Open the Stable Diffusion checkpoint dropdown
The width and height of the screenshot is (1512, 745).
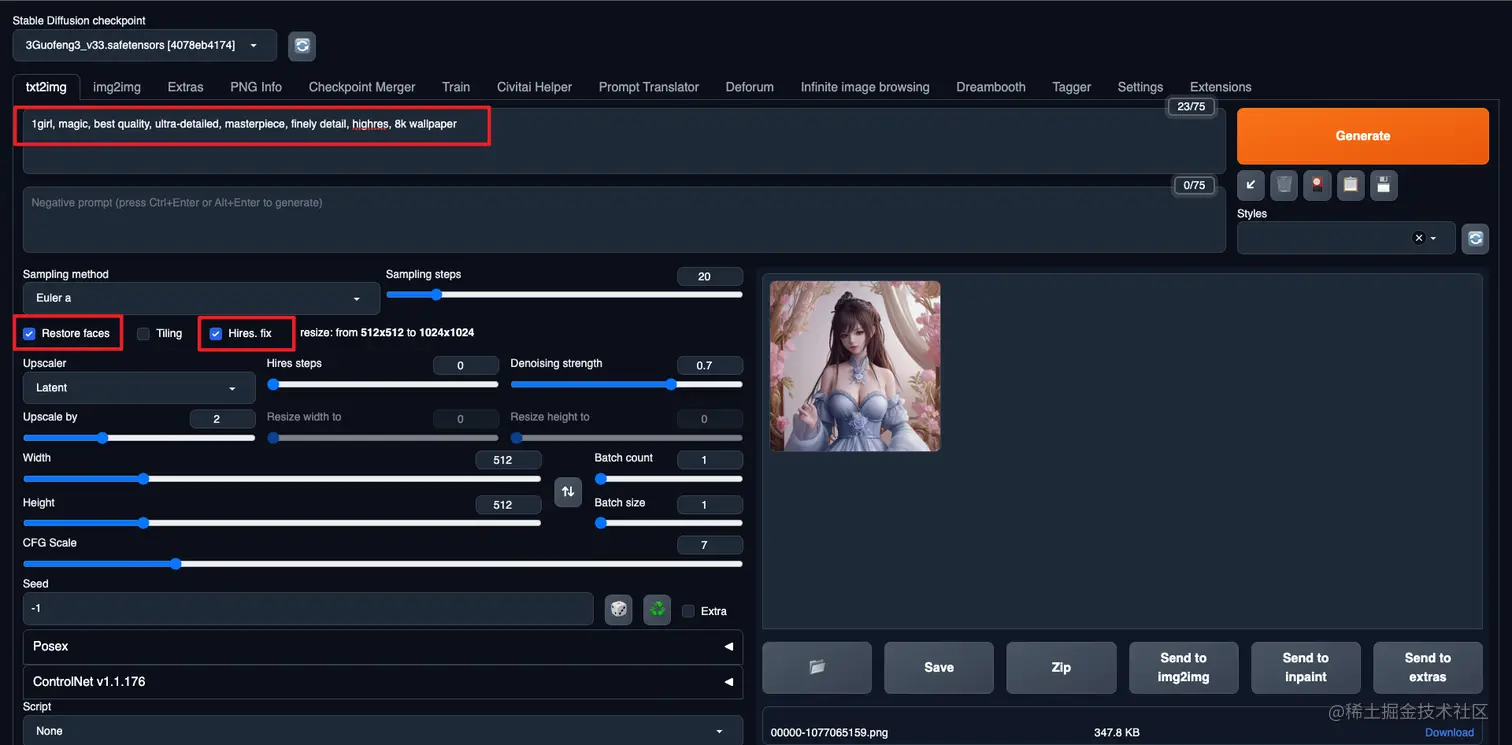[x=145, y=45]
